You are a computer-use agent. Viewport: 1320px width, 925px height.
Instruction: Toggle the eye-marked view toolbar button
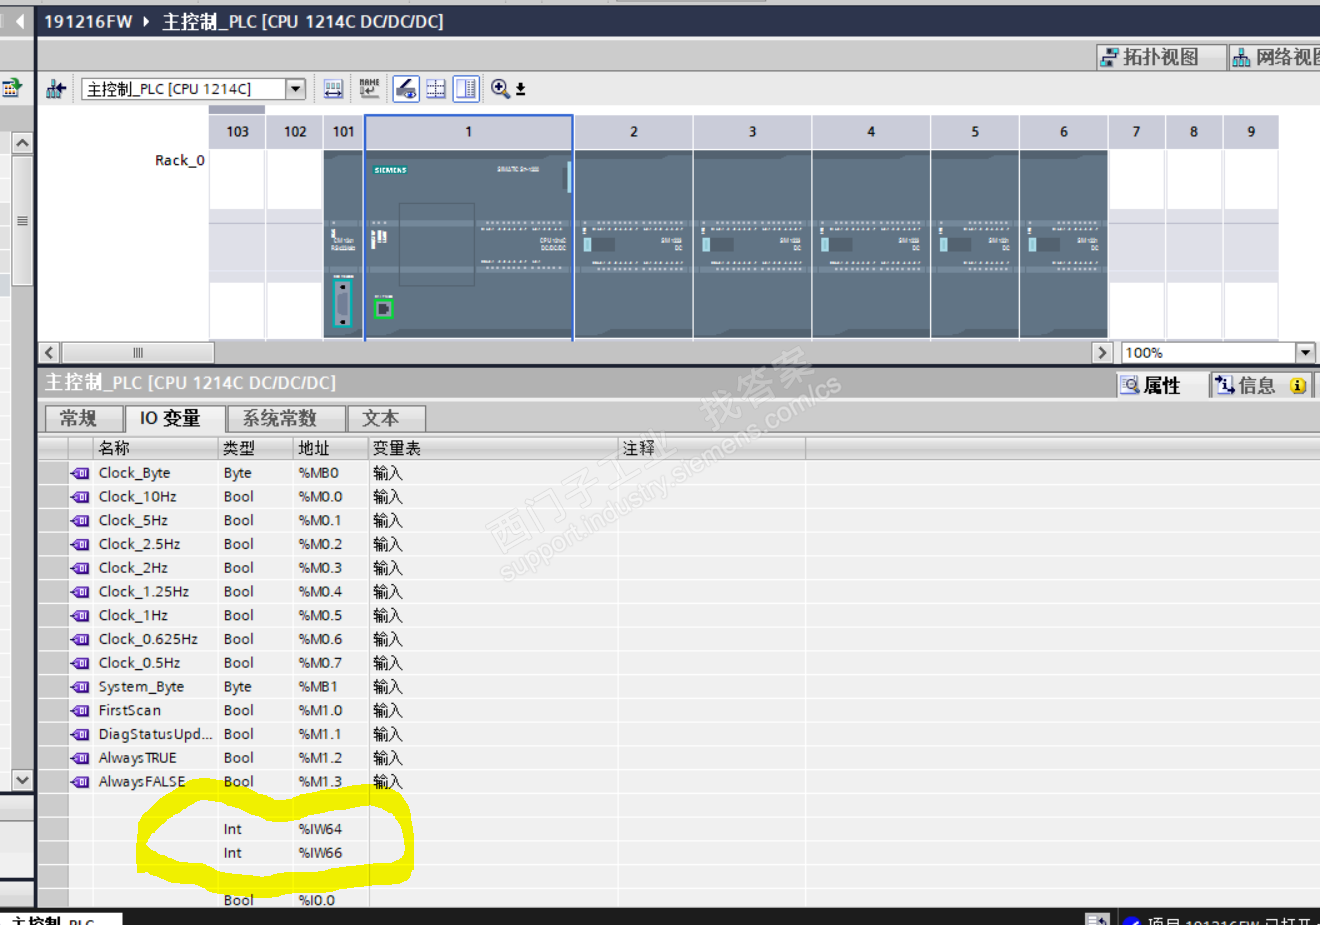pyautogui.click(x=405, y=89)
